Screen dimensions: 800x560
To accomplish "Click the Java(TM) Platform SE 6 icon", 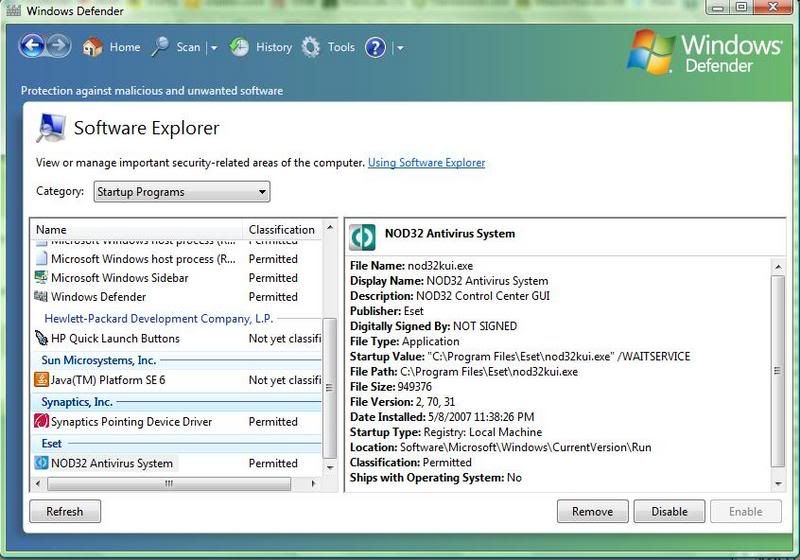I will 41,379.
